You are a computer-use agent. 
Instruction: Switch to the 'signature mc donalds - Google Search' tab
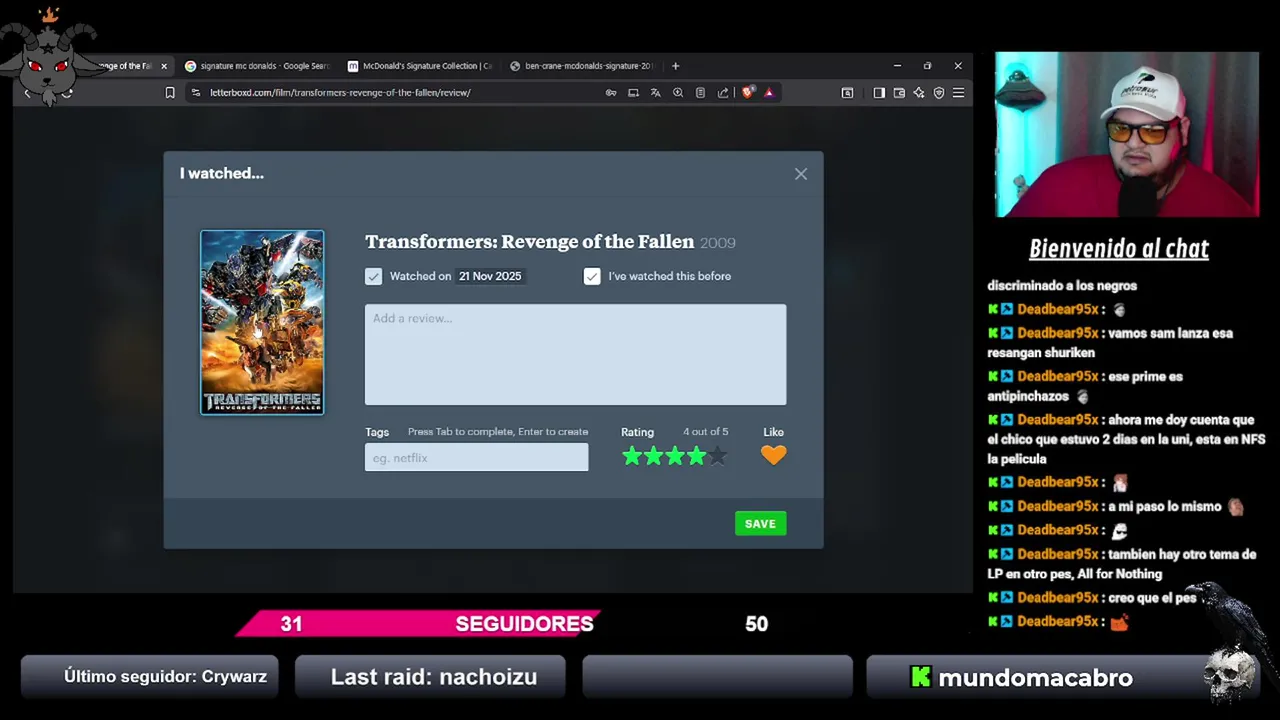(258, 66)
